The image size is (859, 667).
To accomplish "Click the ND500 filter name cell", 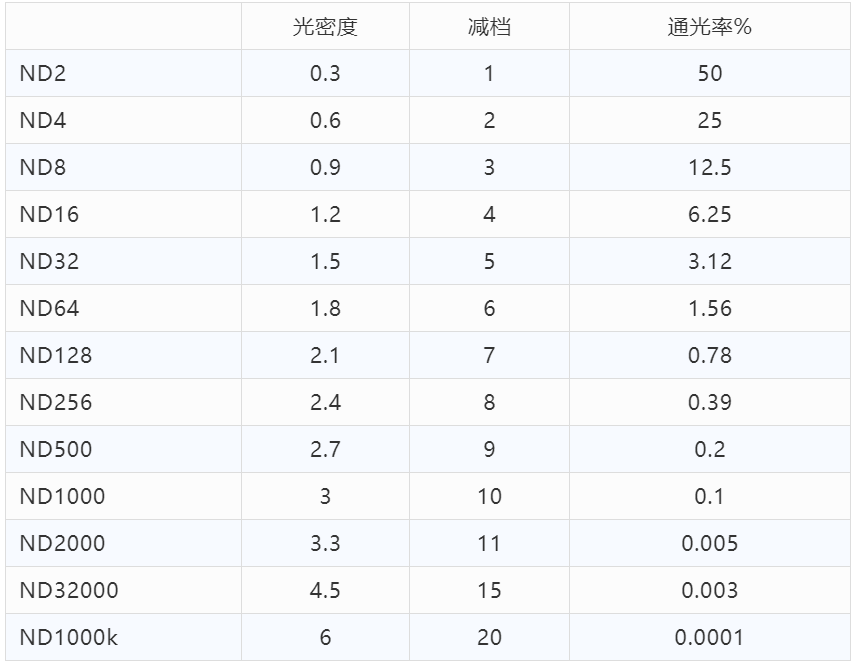I will [x=55, y=450].
